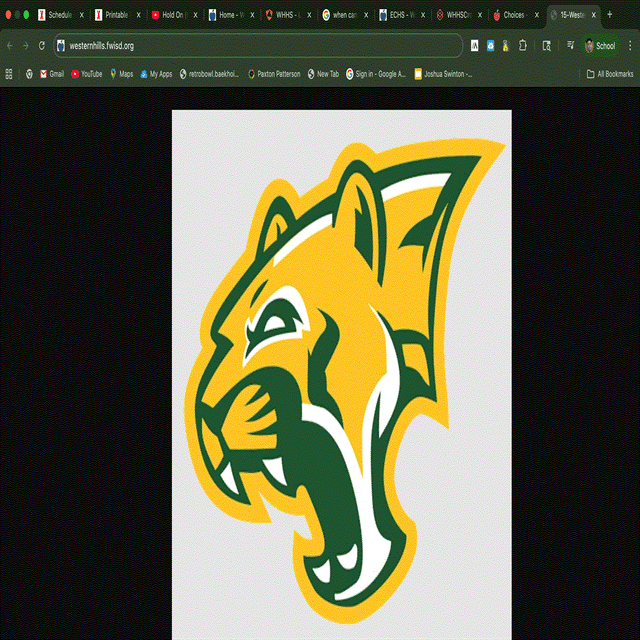Open the YouTube bookmark

pos(86,74)
